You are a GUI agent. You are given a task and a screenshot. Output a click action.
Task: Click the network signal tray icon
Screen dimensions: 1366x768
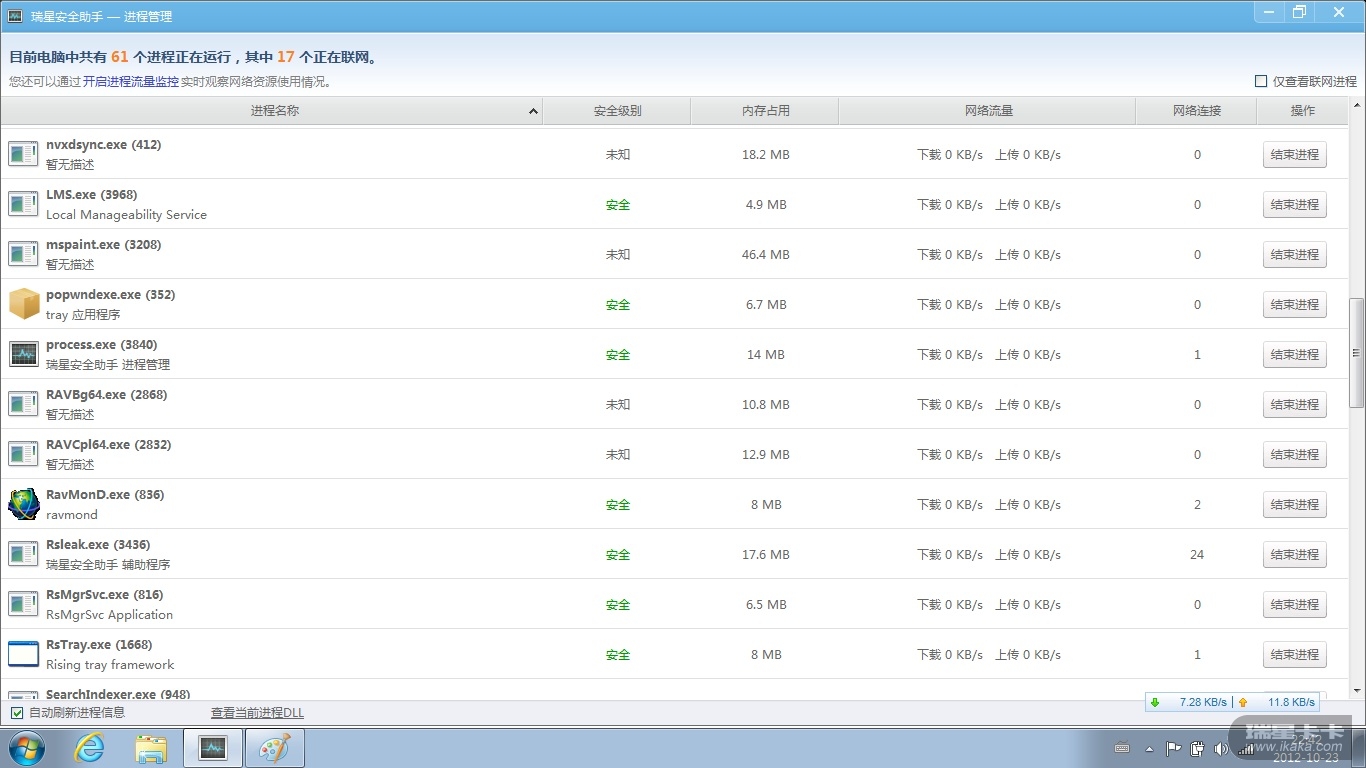tap(1245, 748)
